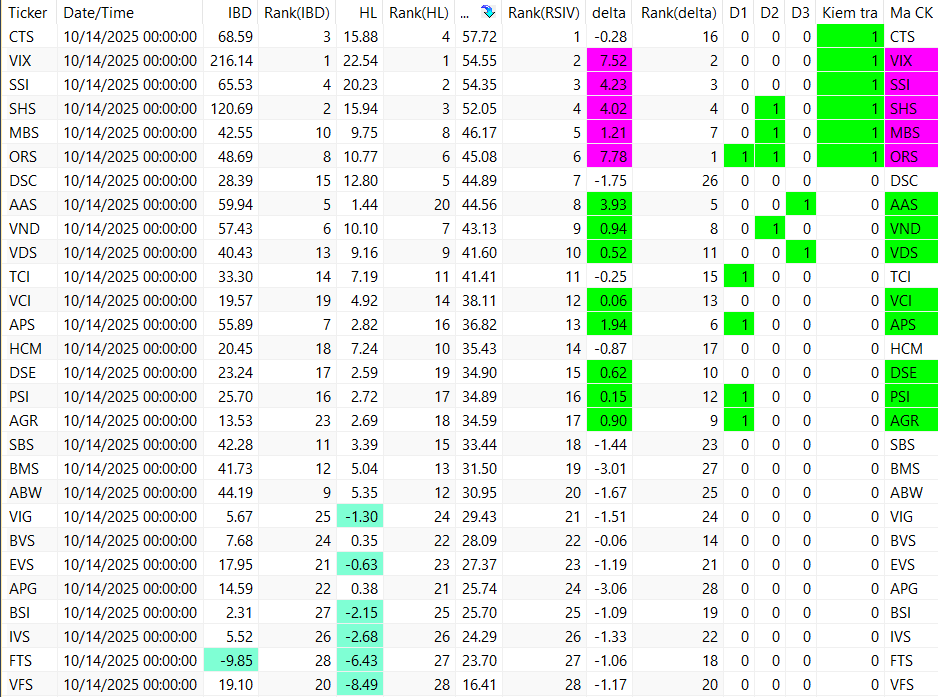Click the Rank(HL) column header
Viewport: 938px width, 697px height.
[419, 13]
